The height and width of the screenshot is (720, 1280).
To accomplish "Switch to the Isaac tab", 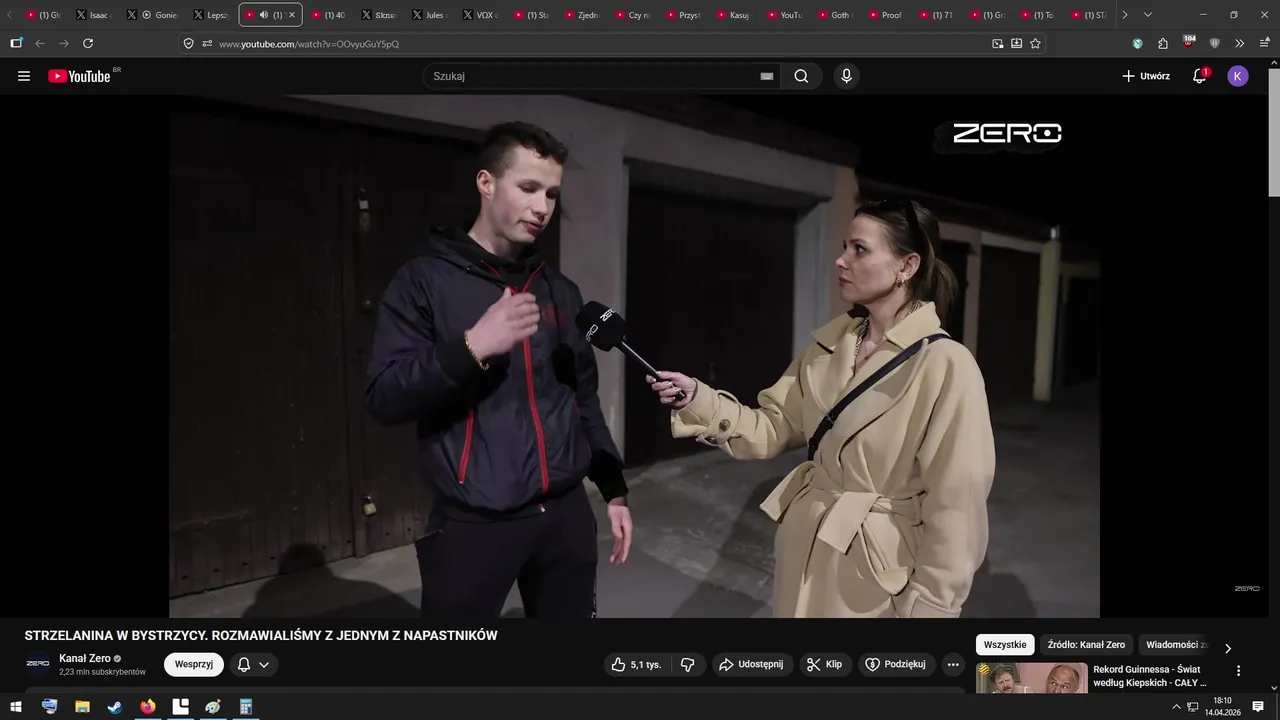I will 94,15.
